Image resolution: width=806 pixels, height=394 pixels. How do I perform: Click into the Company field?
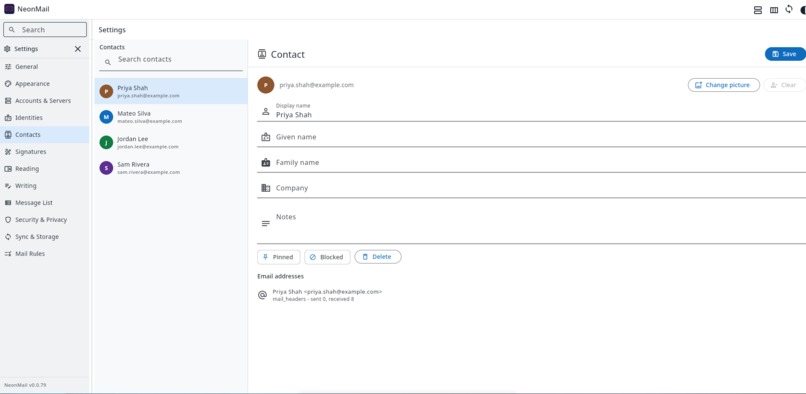click(x=532, y=188)
